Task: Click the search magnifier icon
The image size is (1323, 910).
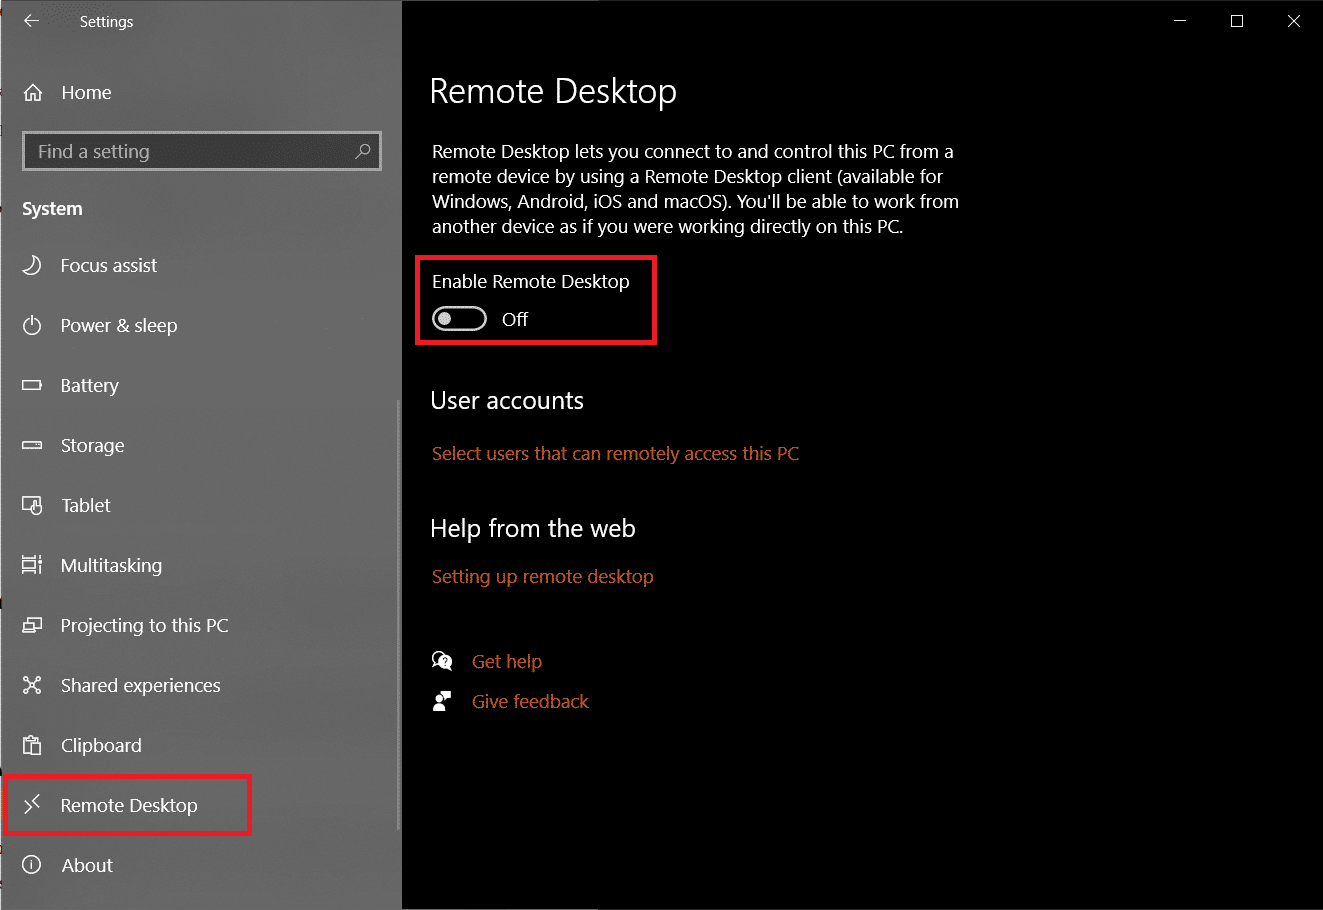Action: pyautogui.click(x=362, y=151)
